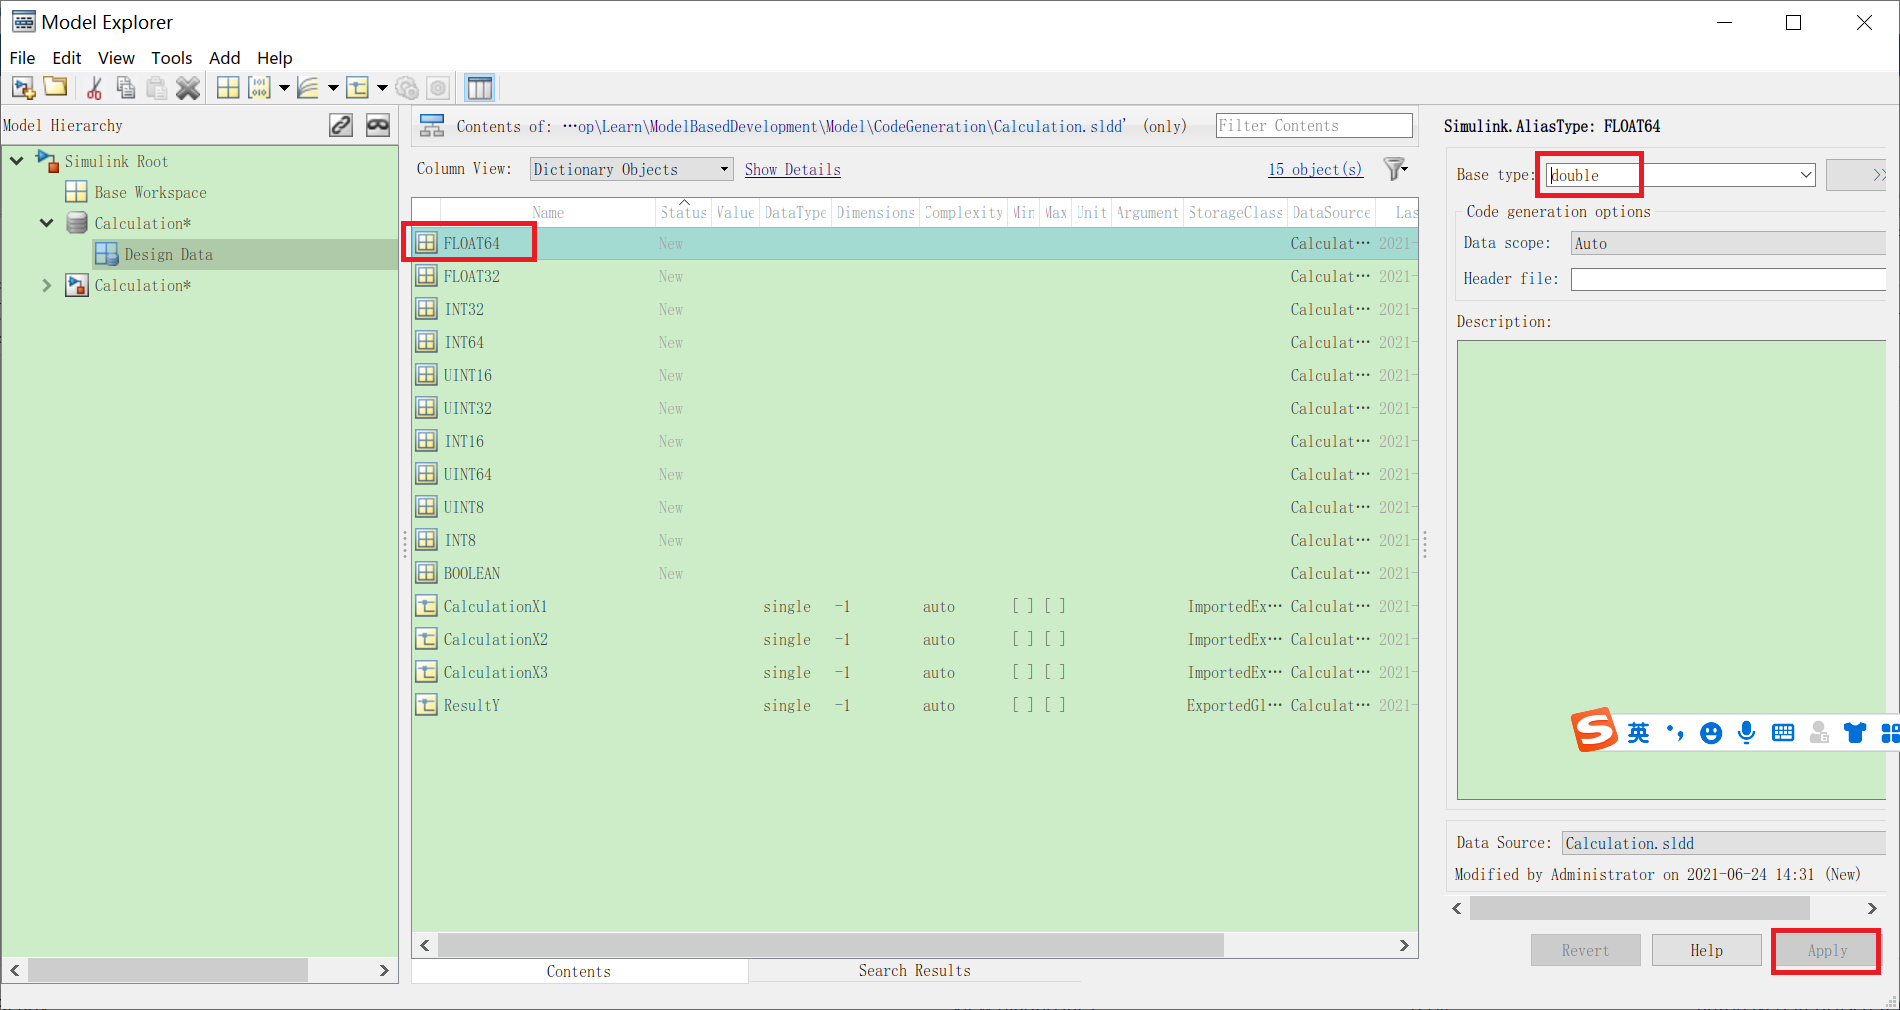Viewport: 1900px width, 1010px height.
Task: Click the Apply button
Action: pos(1827,951)
